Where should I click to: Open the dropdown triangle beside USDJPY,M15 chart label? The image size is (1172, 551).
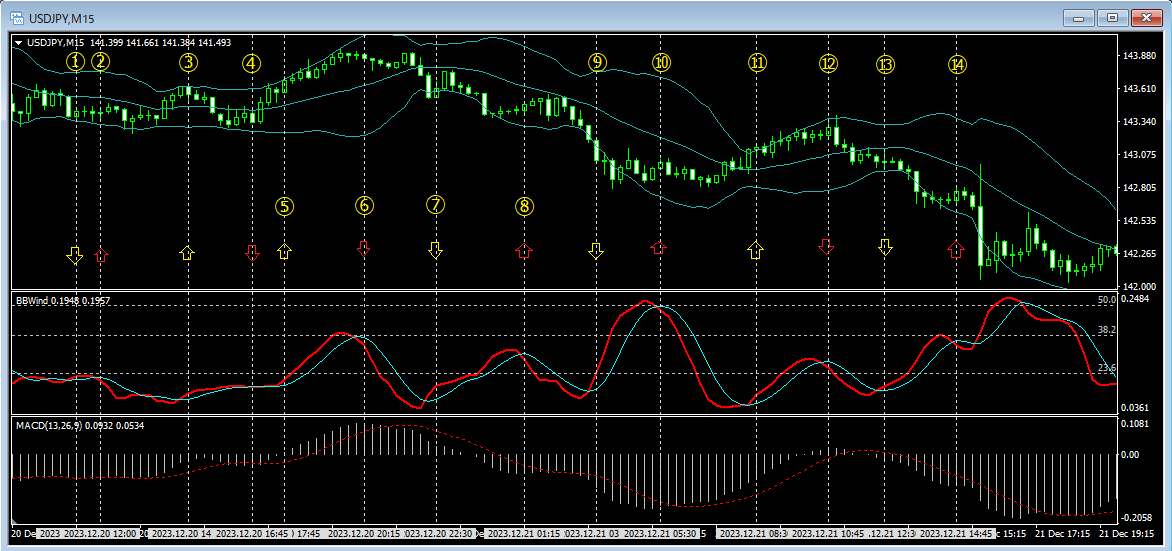coord(19,43)
